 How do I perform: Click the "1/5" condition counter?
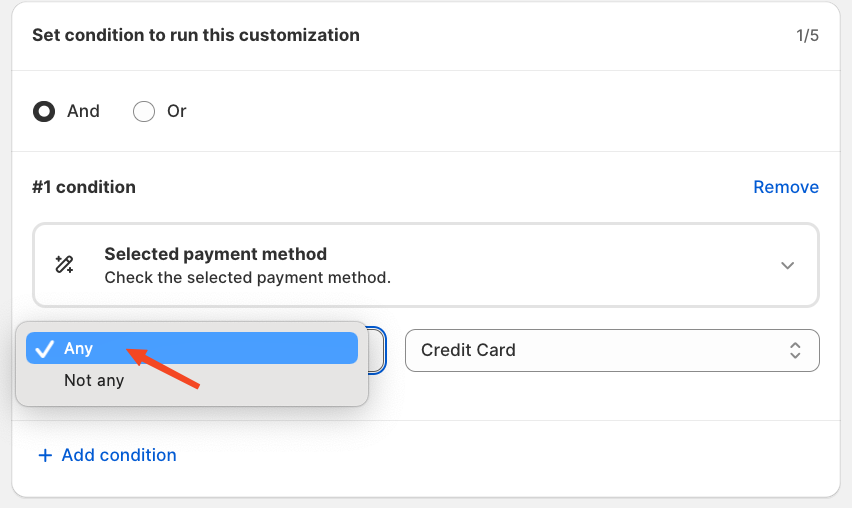coord(807,36)
